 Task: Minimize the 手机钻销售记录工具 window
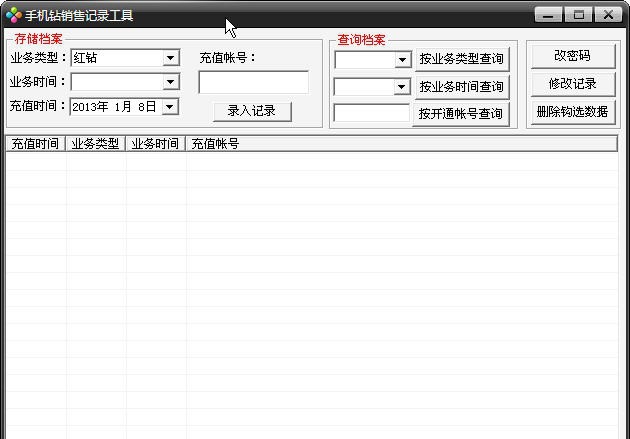(x=548, y=15)
